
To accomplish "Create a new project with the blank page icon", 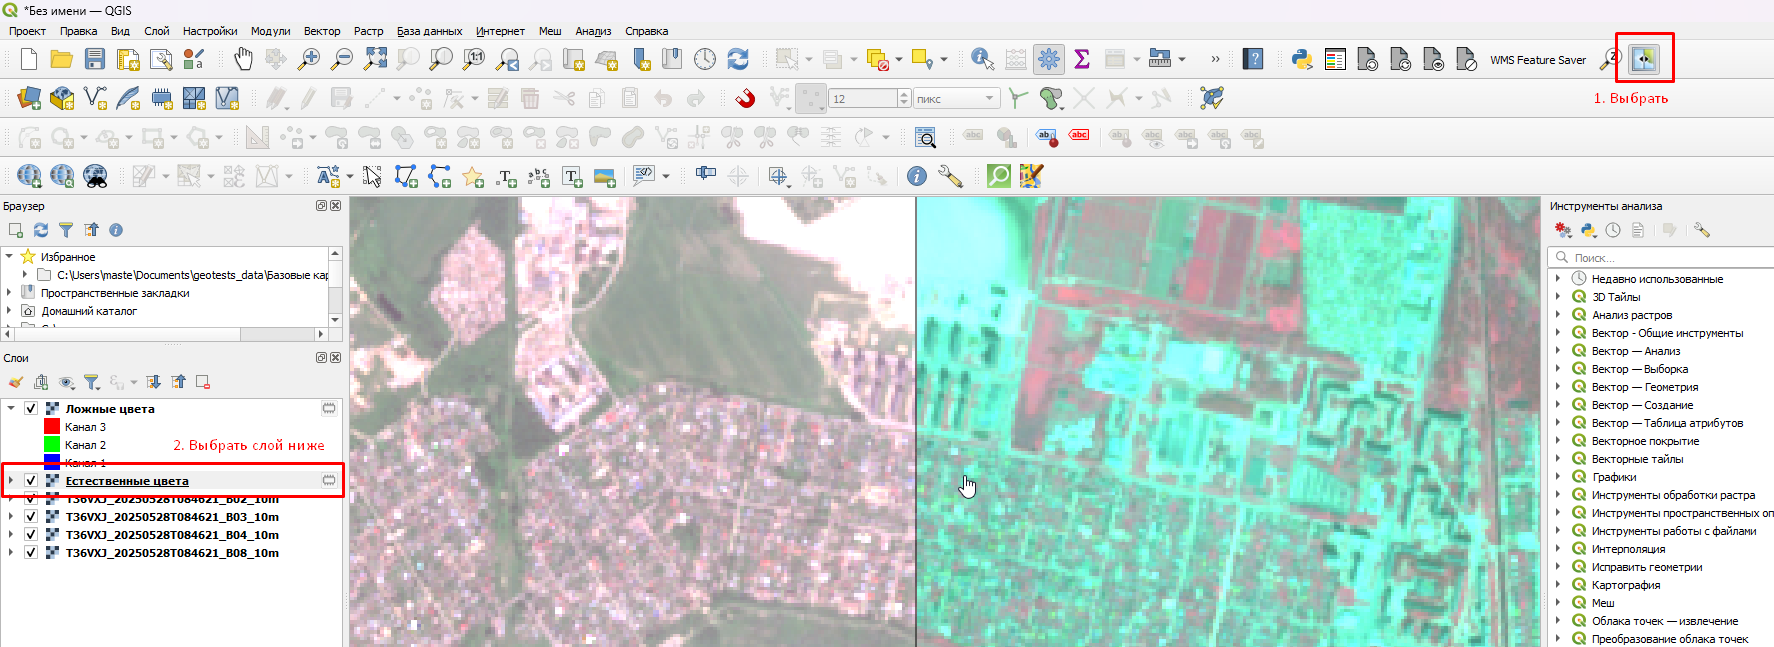I will tap(29, 59).
